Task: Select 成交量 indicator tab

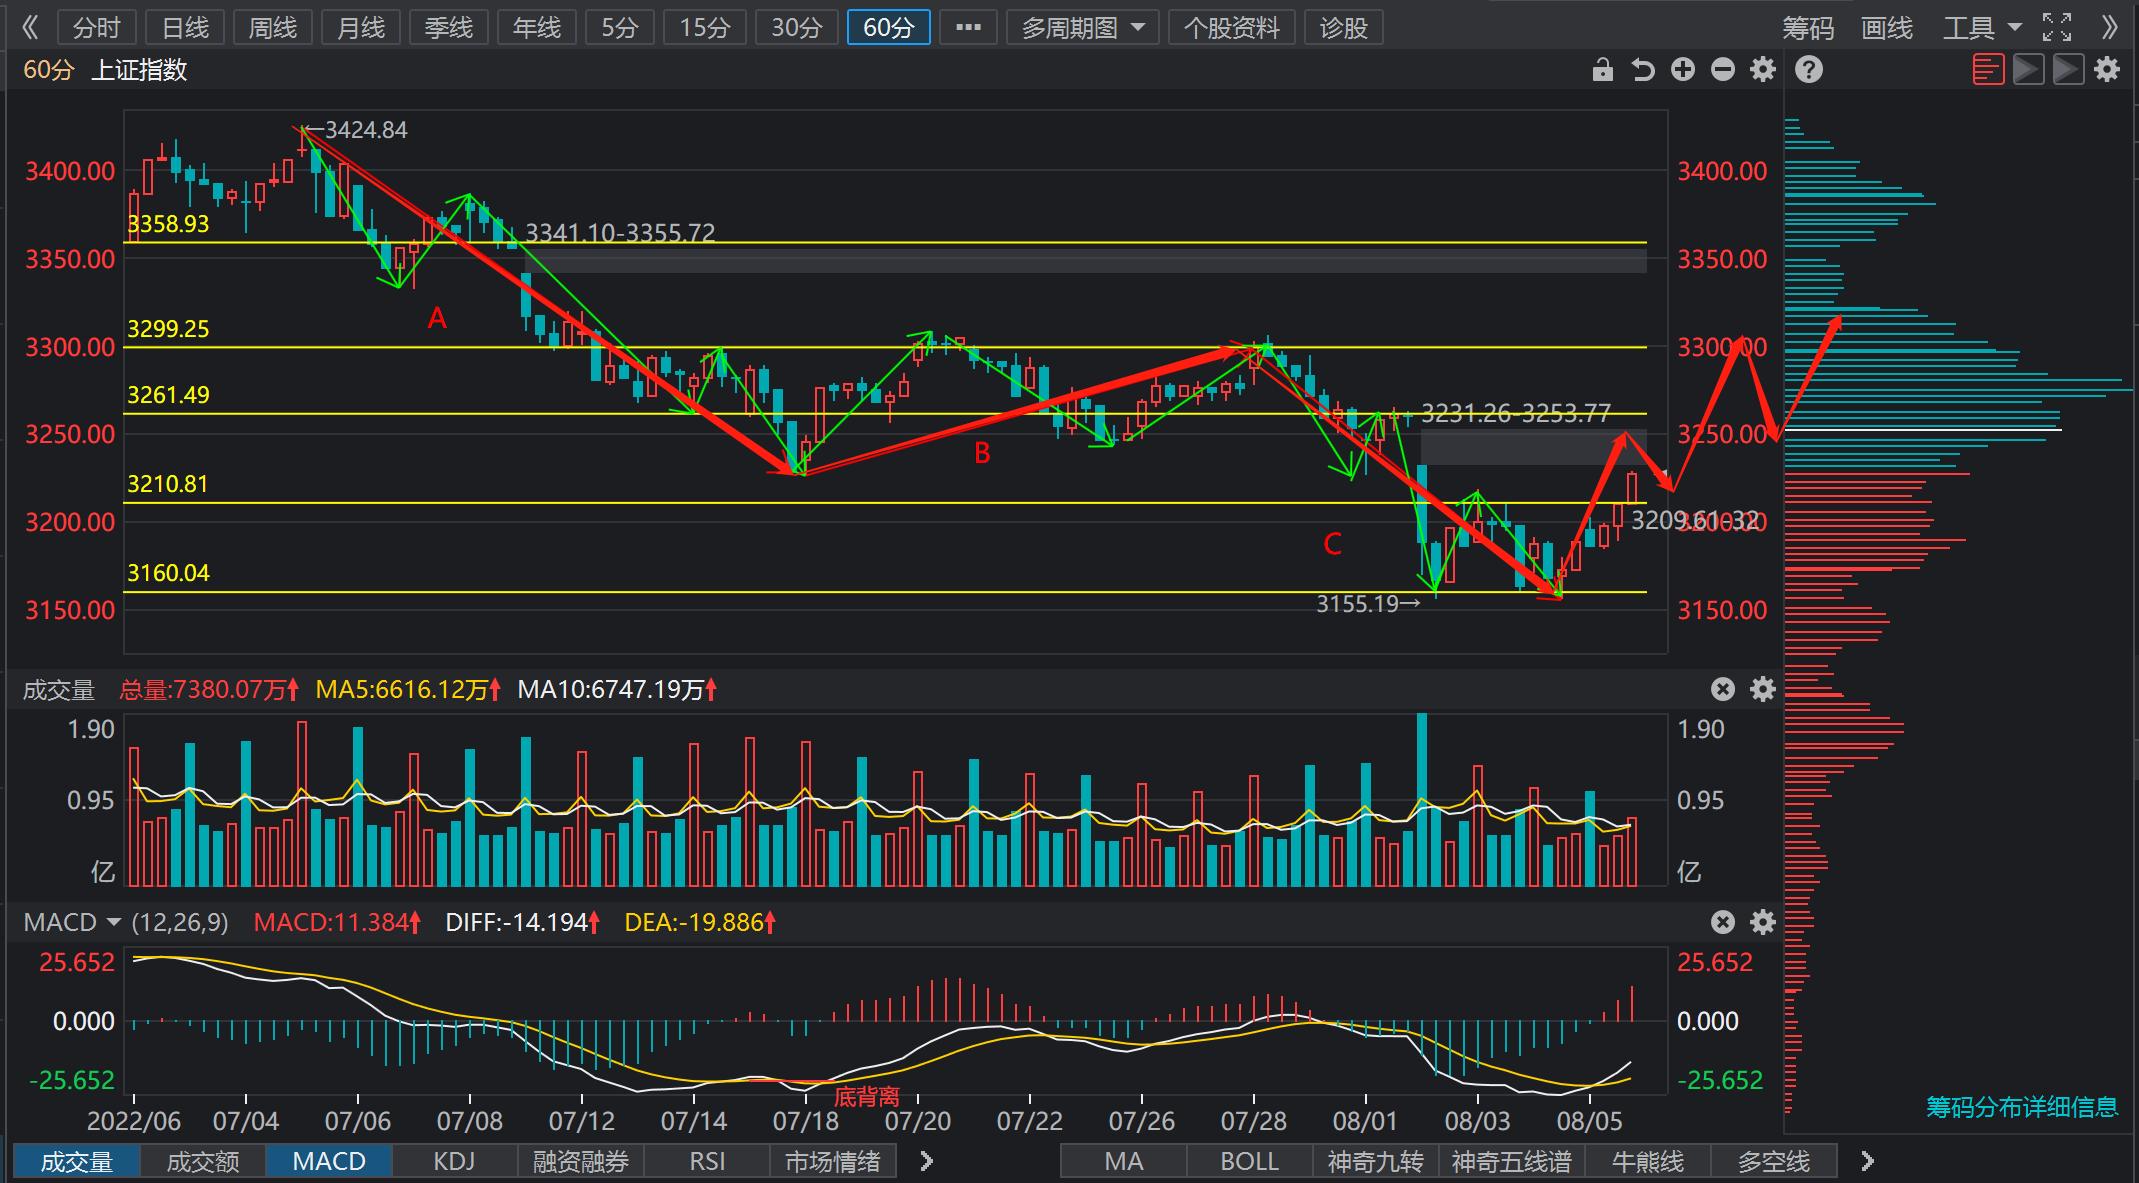Action: click(77, 1161)
